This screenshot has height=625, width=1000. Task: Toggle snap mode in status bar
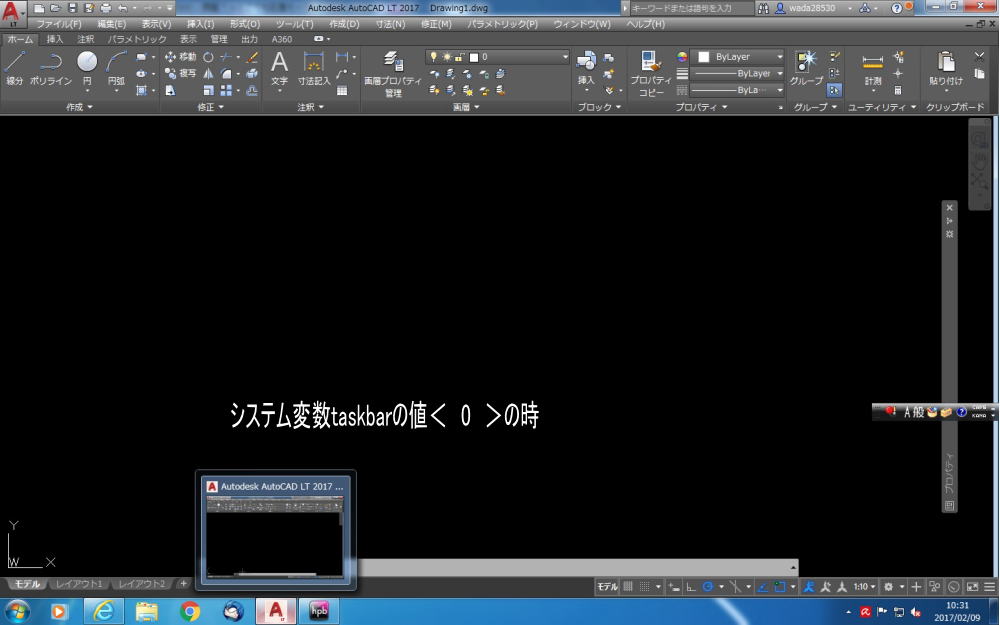pyautogui.click(x=645, y=587)
